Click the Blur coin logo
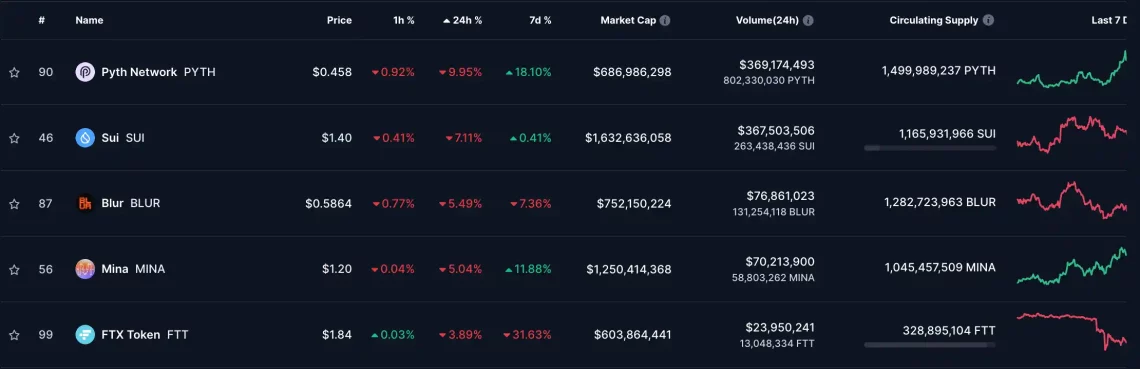This screenshot has width=1140, height=369. pos(85,203)
